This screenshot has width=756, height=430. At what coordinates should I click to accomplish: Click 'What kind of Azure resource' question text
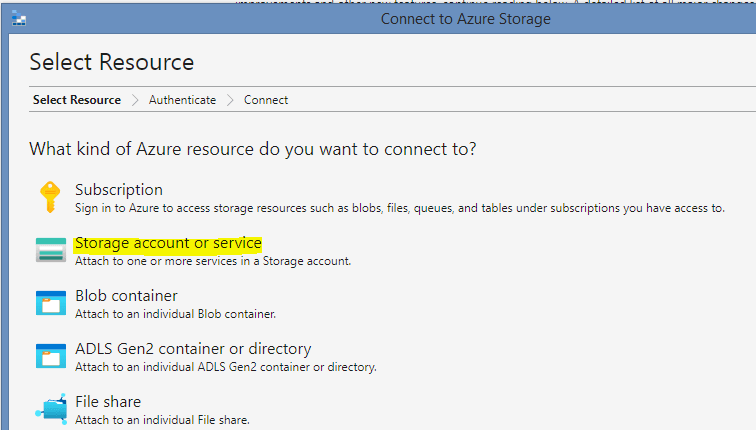(253, 149)
